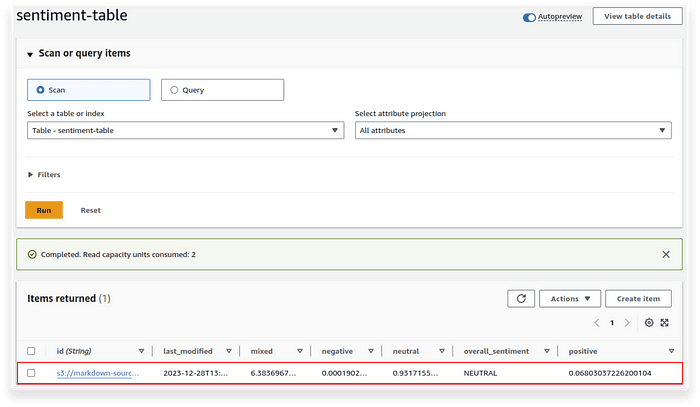Open the Actions menu
Viewport: 700px width, 407px height.
tap(570, 299)
